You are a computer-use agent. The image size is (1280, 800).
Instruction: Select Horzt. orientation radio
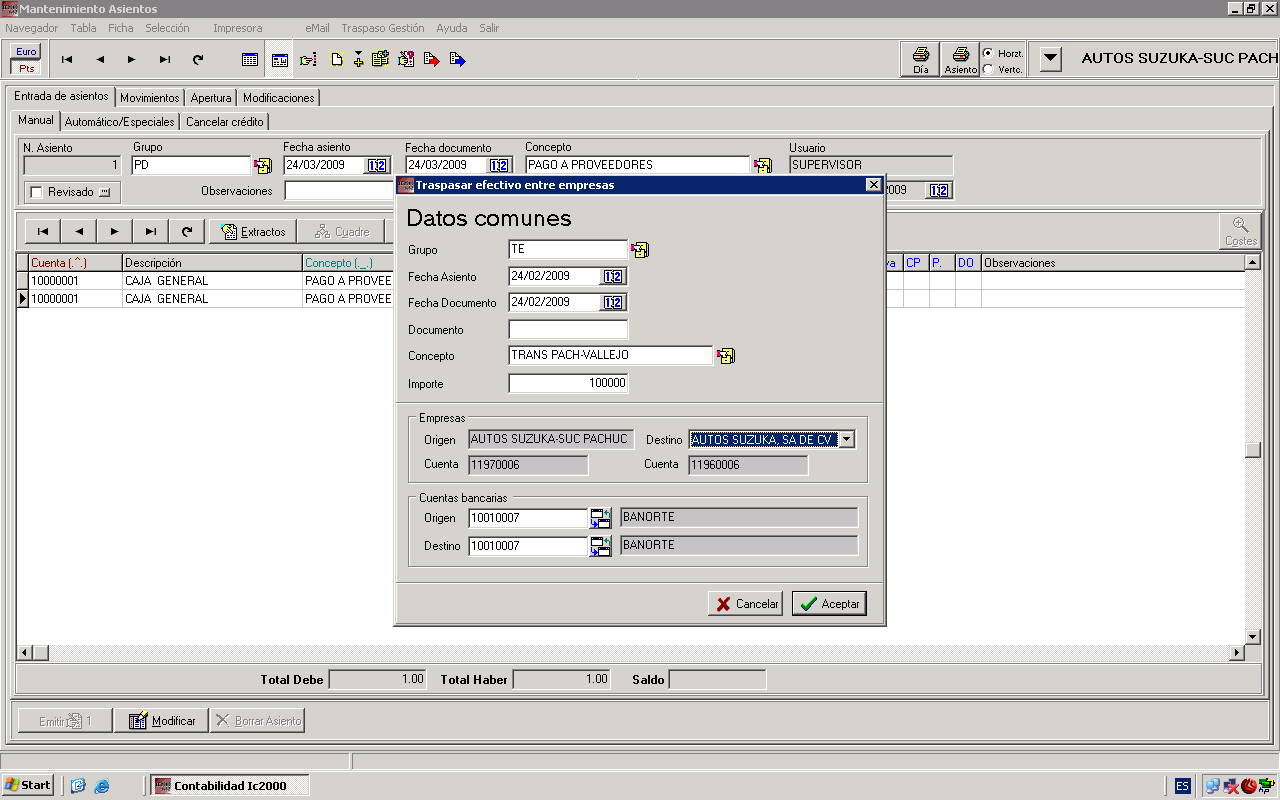click(x=988, y=53)
